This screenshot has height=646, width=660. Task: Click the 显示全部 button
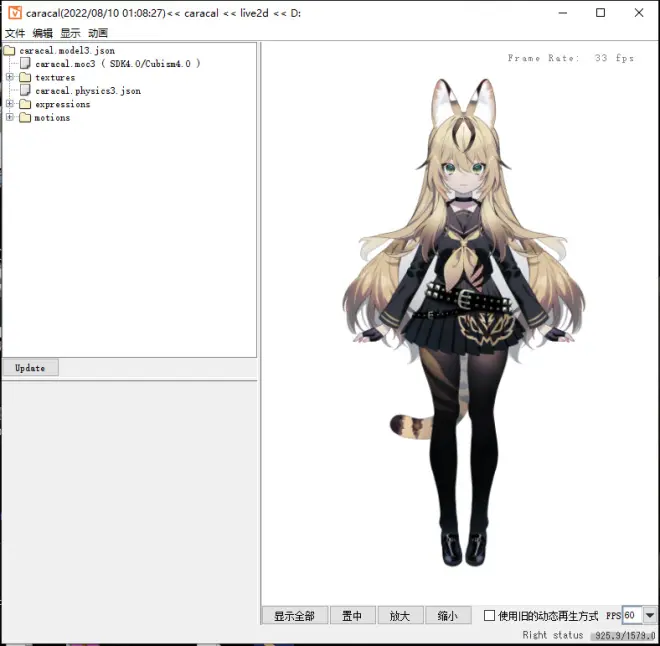[x=295, y=616]
